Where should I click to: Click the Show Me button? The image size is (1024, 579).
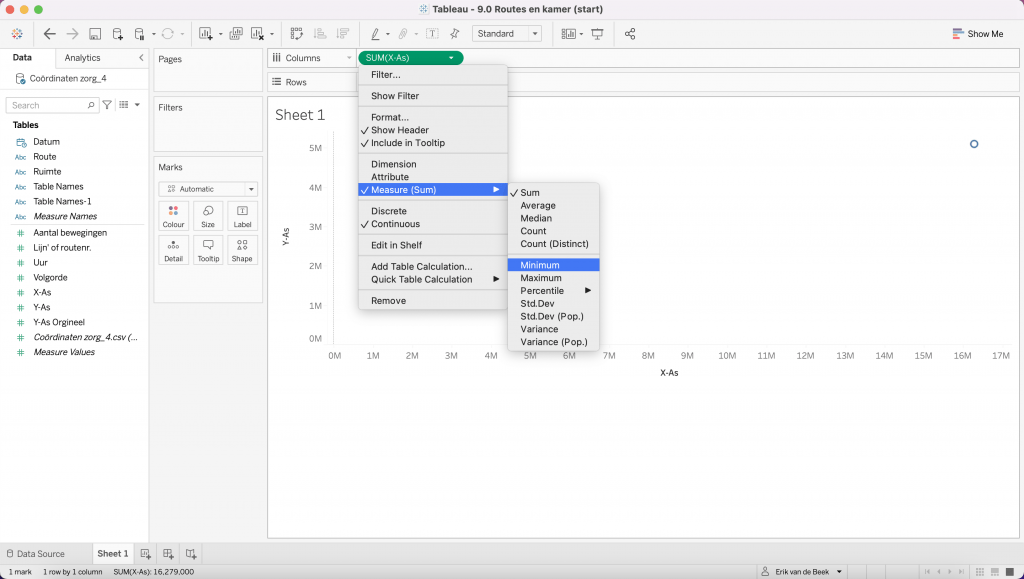coord(977,34)
